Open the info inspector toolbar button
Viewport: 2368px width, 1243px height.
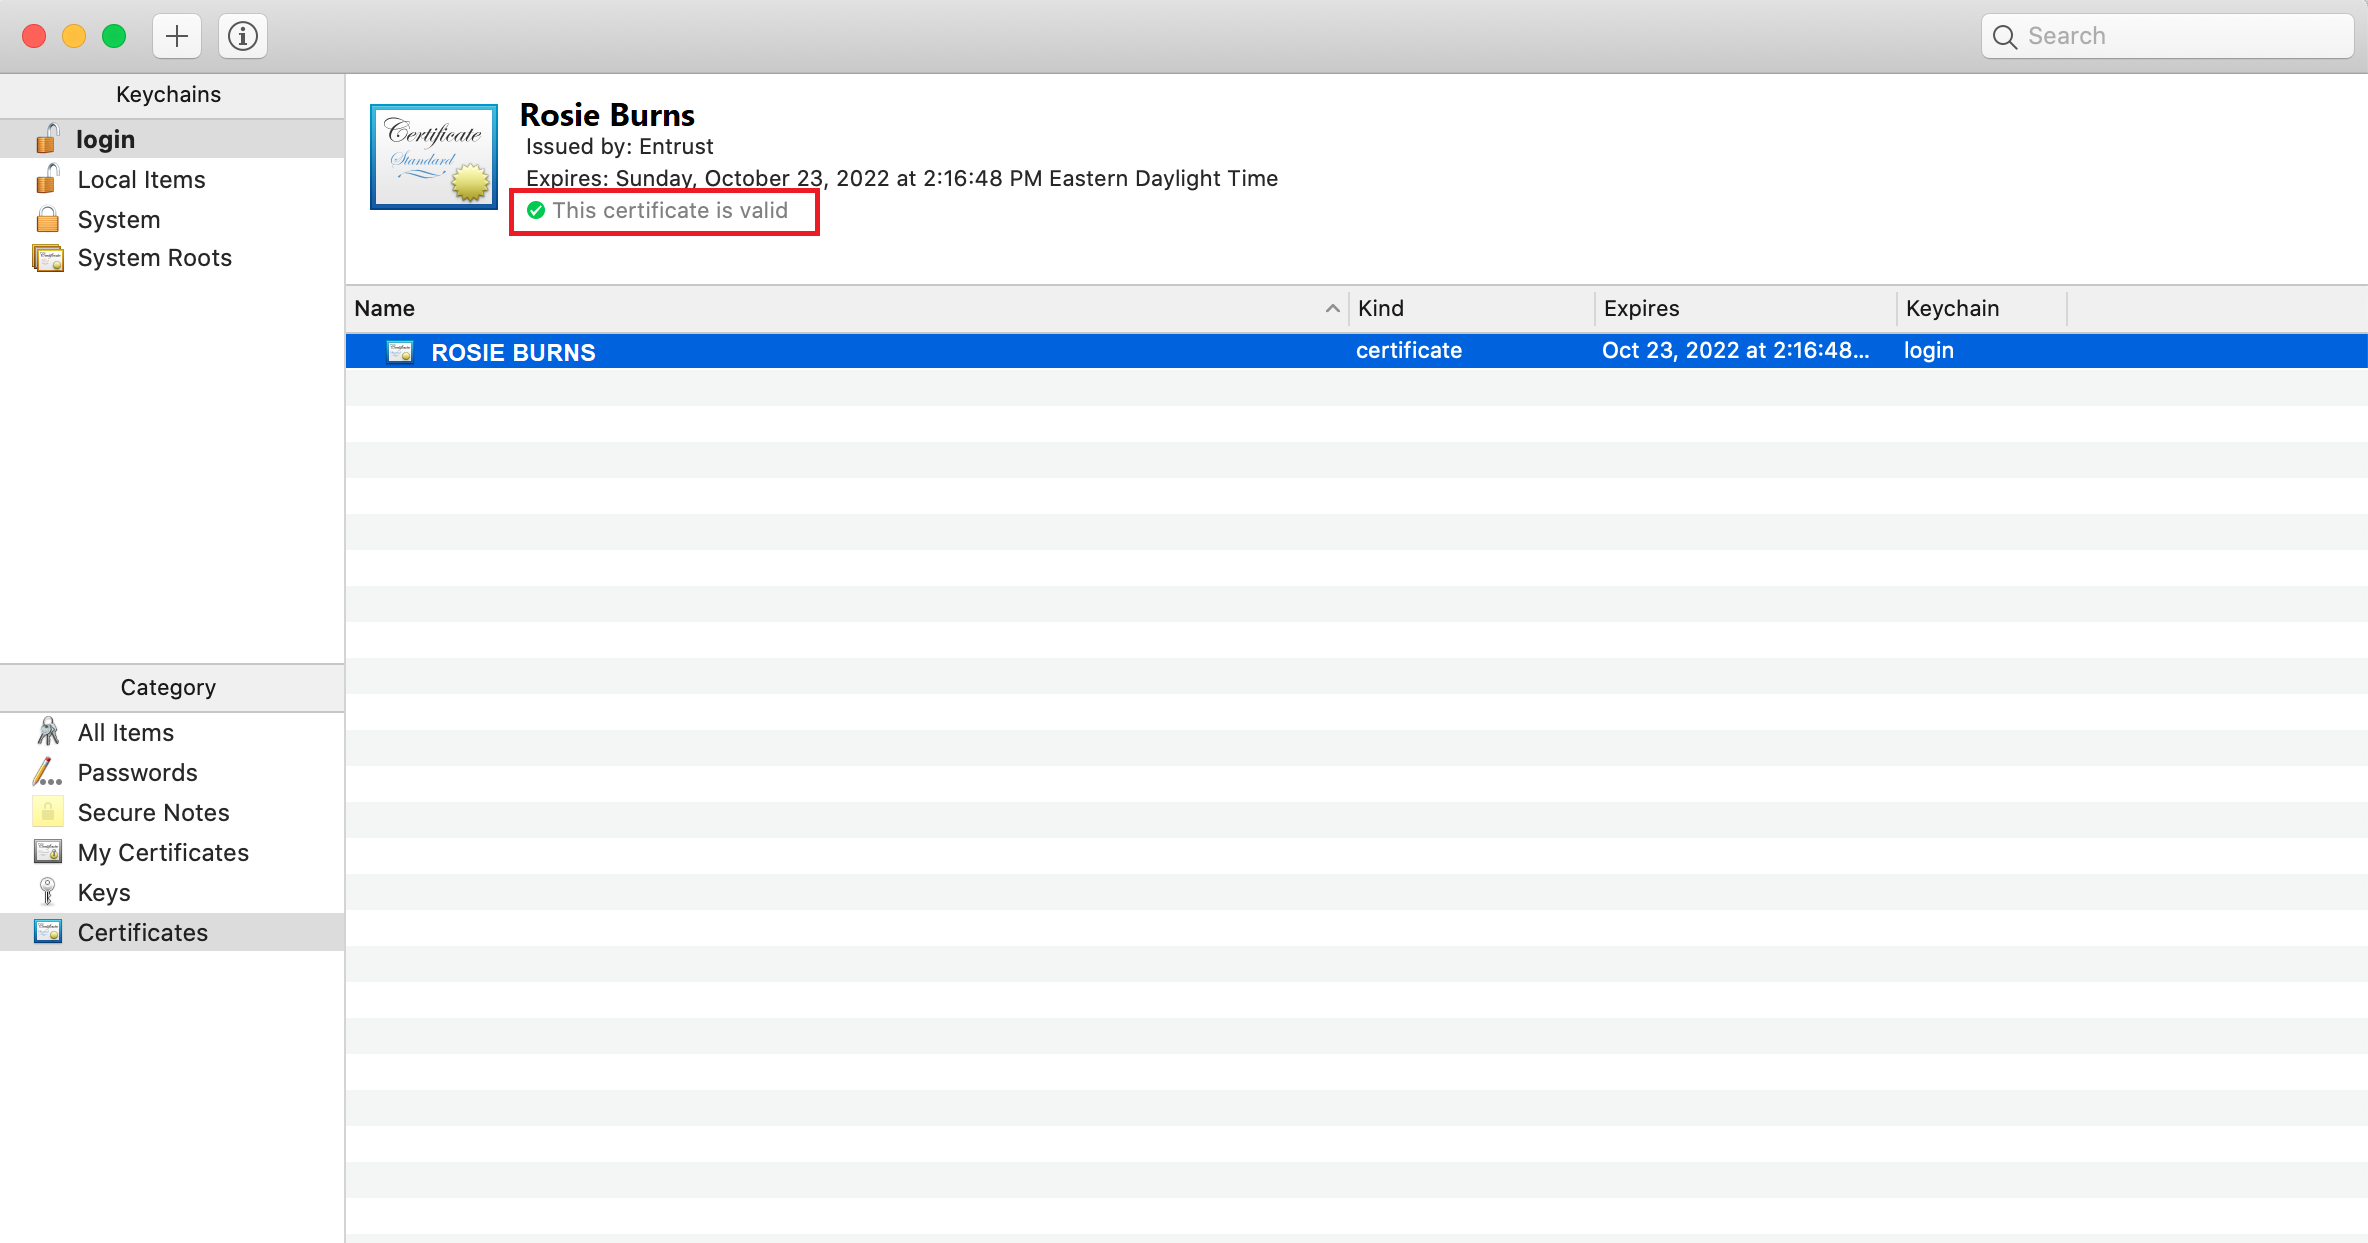(x=243, y=37)
